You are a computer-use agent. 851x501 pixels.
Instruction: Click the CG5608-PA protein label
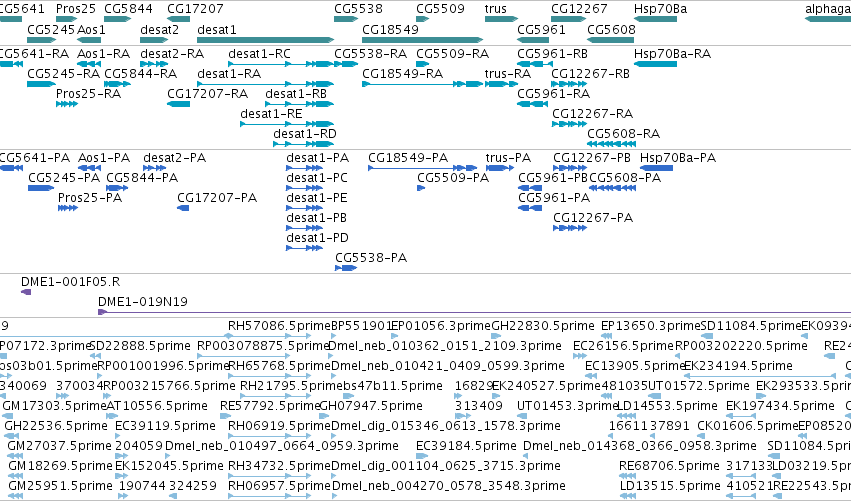(625, 178)
